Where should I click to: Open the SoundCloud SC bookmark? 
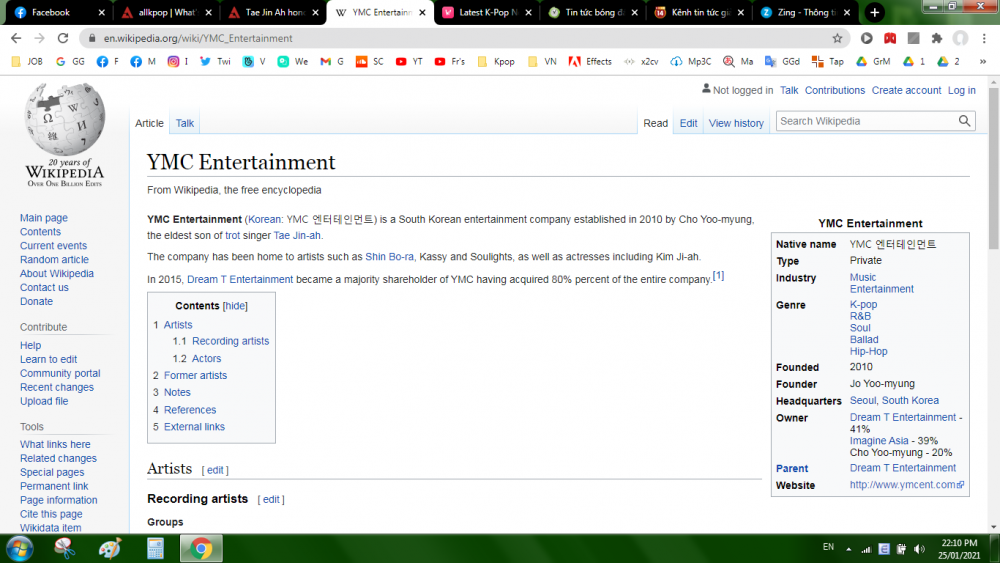pyautogui.click(x=370, y=61)
